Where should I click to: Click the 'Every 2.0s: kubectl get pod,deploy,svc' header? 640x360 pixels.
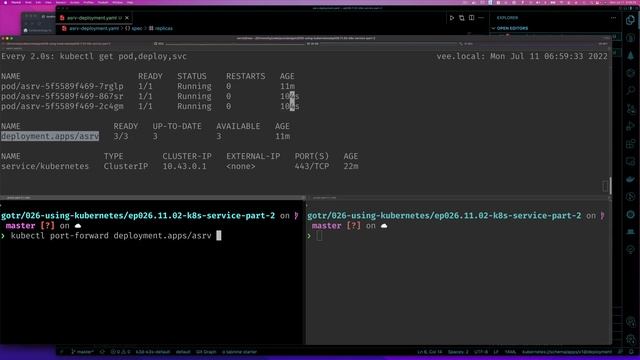[94, 56]
